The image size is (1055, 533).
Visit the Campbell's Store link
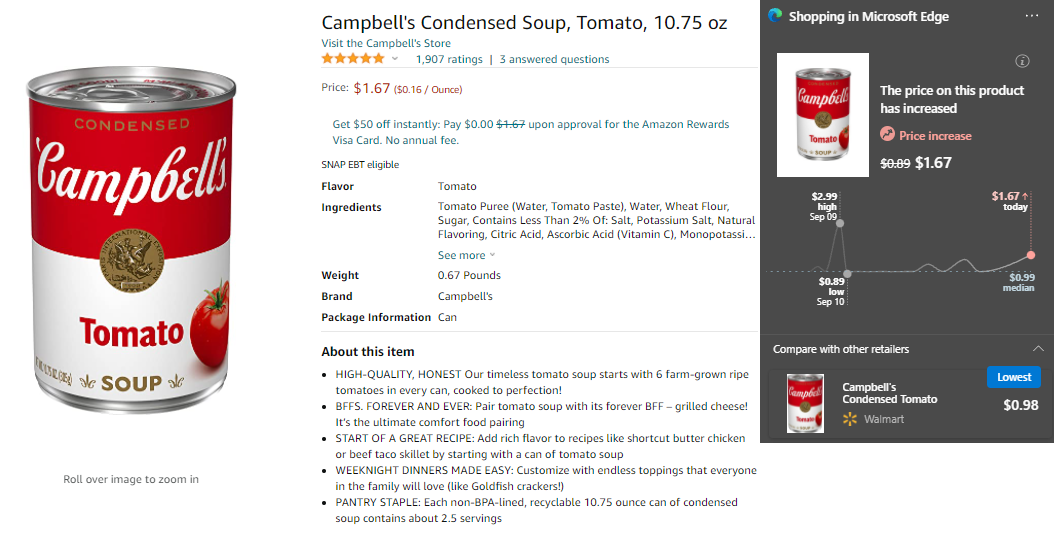(386, 43)
